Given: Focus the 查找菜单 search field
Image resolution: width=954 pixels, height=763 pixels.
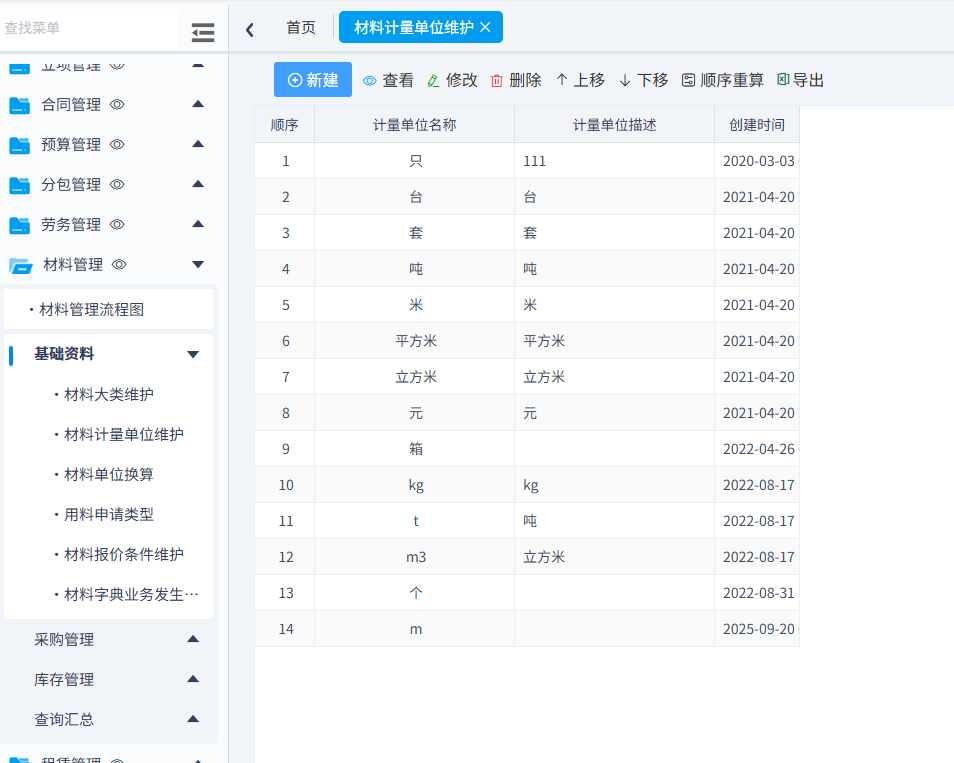Looking at the screenshot, I should 89,28.
